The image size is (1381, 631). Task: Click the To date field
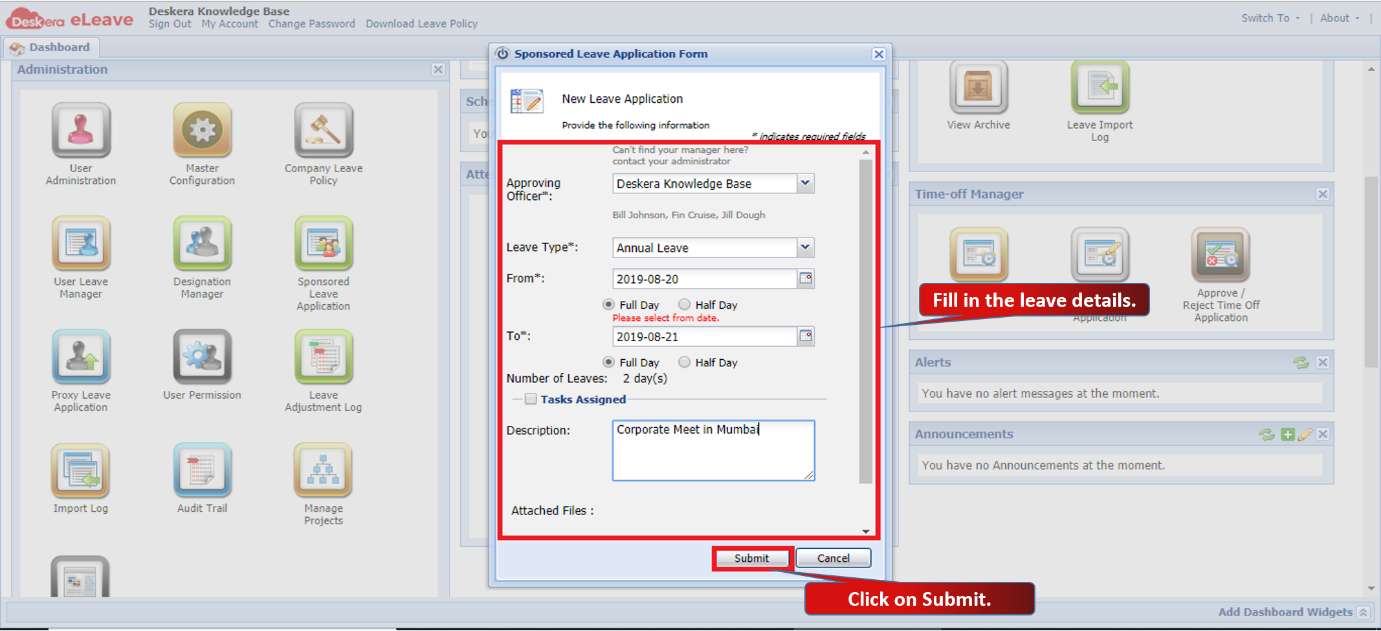point(705,337)
